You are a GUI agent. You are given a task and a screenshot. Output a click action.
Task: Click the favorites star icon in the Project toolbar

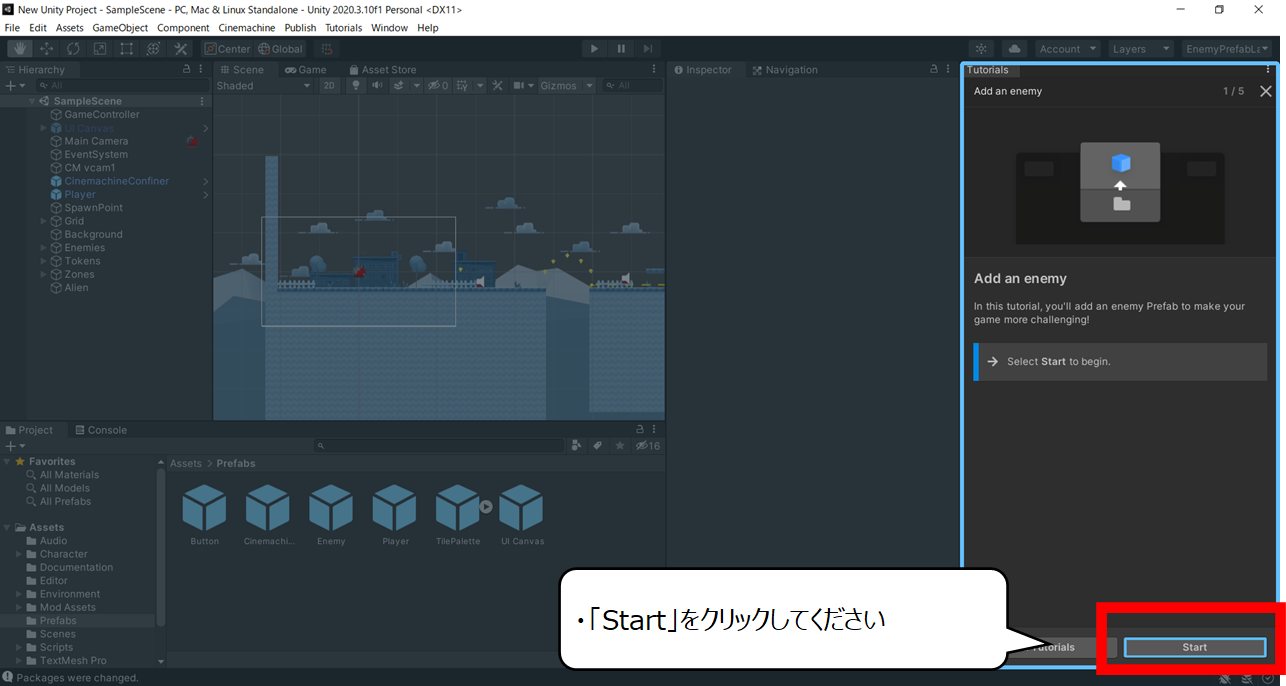point(620,446)
